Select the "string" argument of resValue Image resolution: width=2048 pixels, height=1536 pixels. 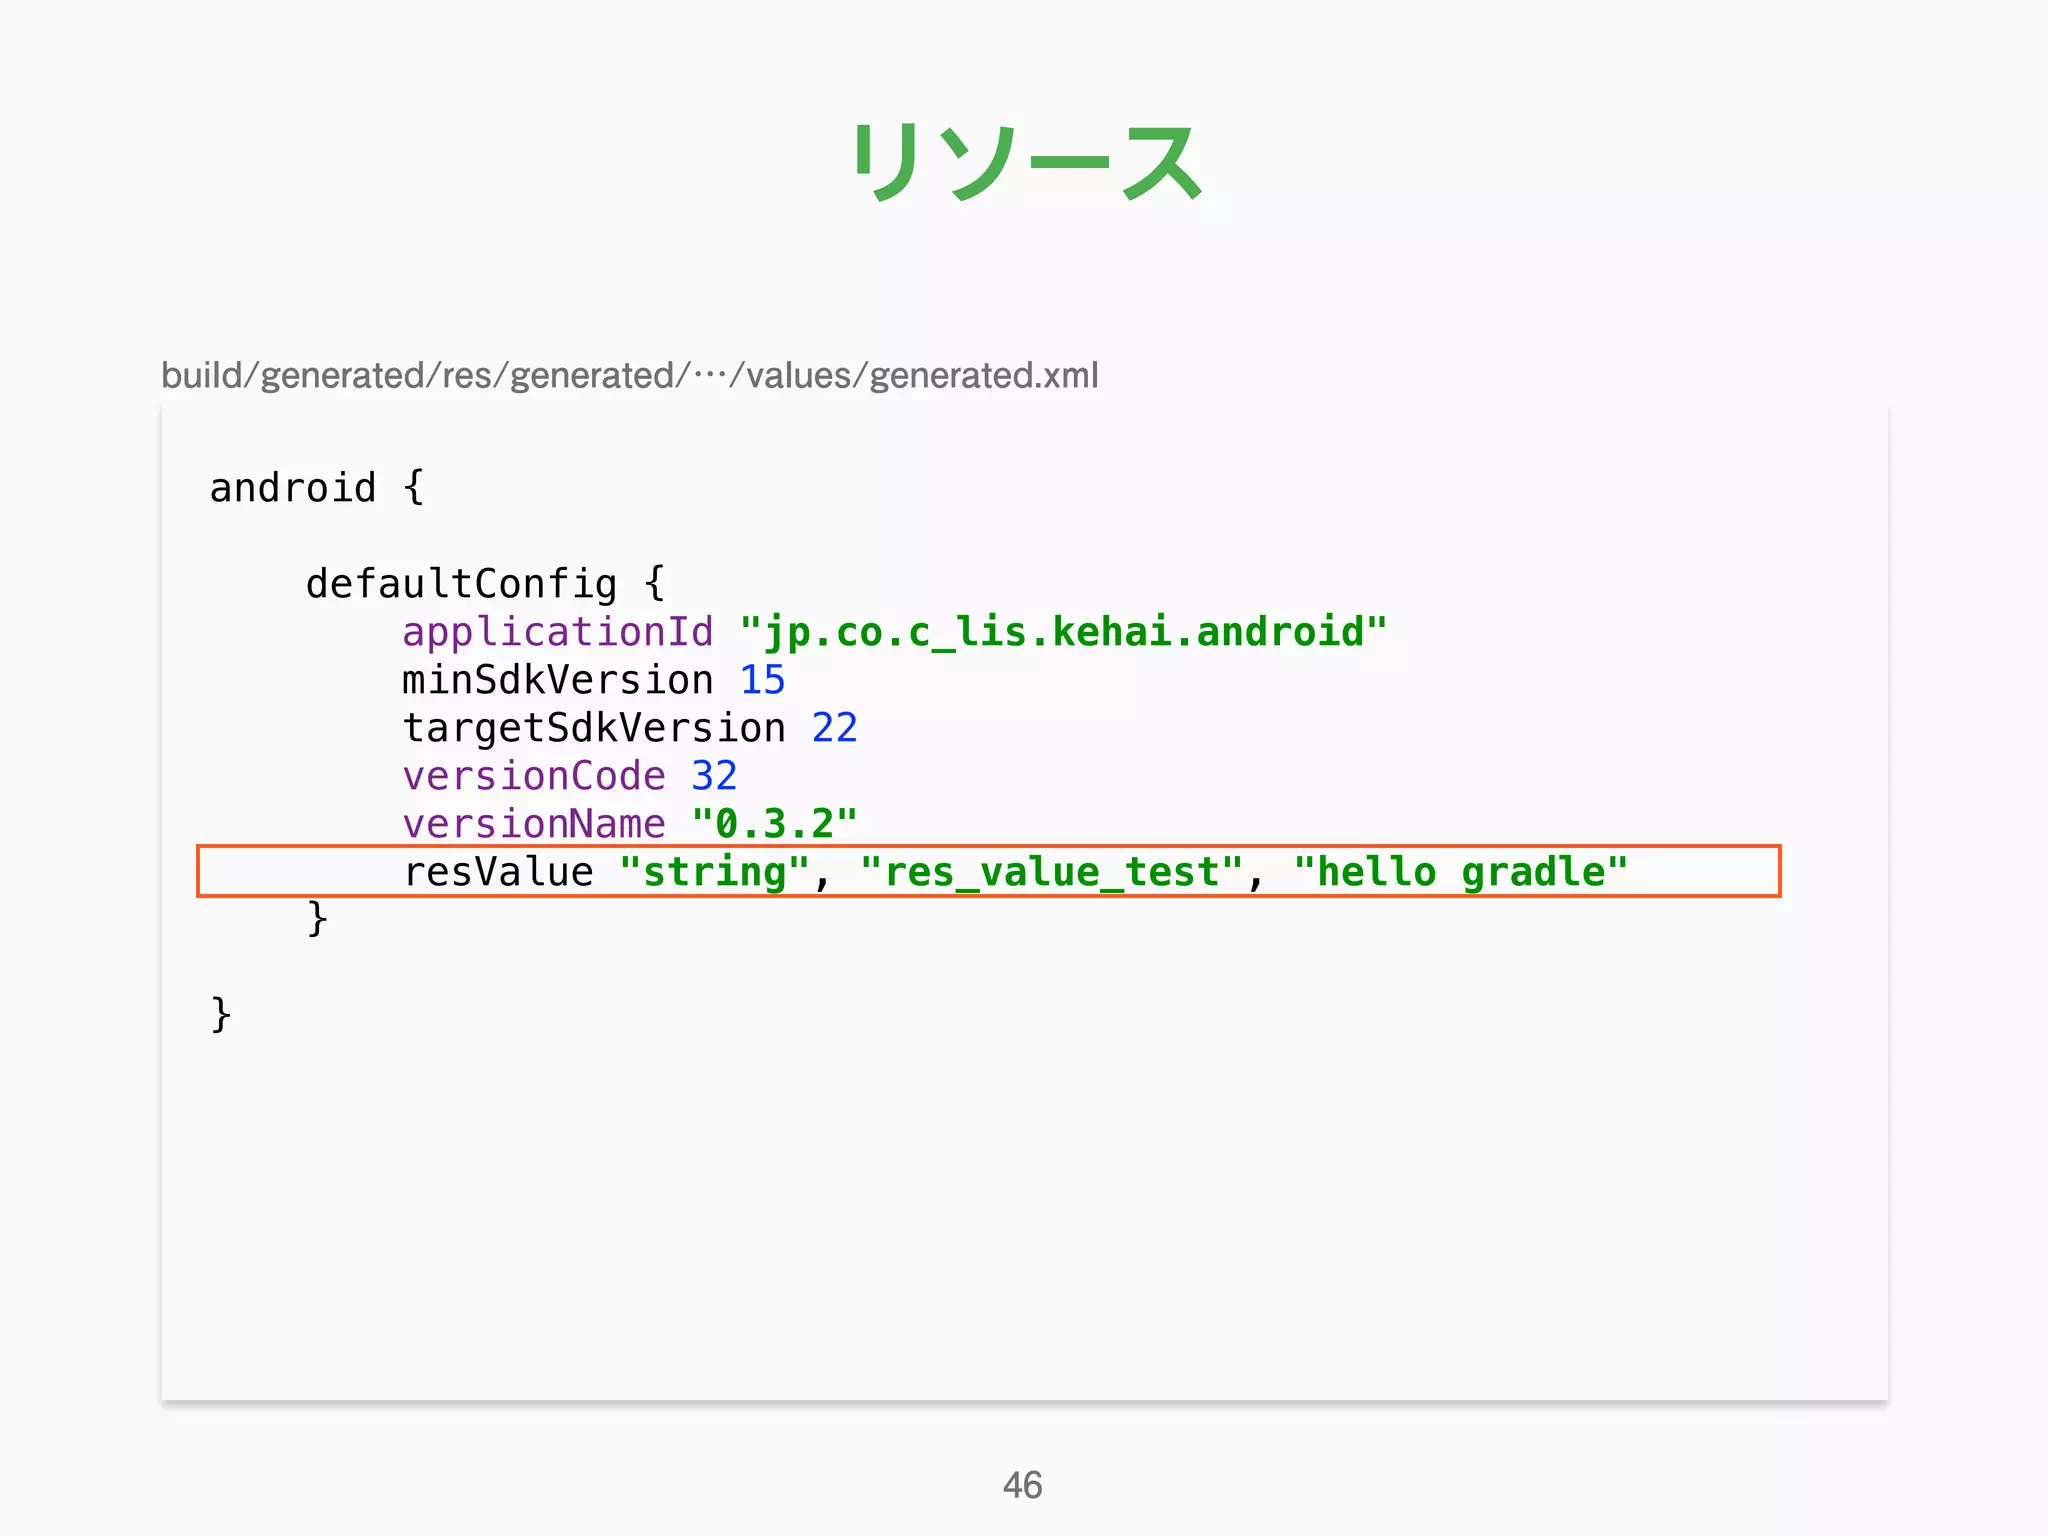(x=714, y=872)
